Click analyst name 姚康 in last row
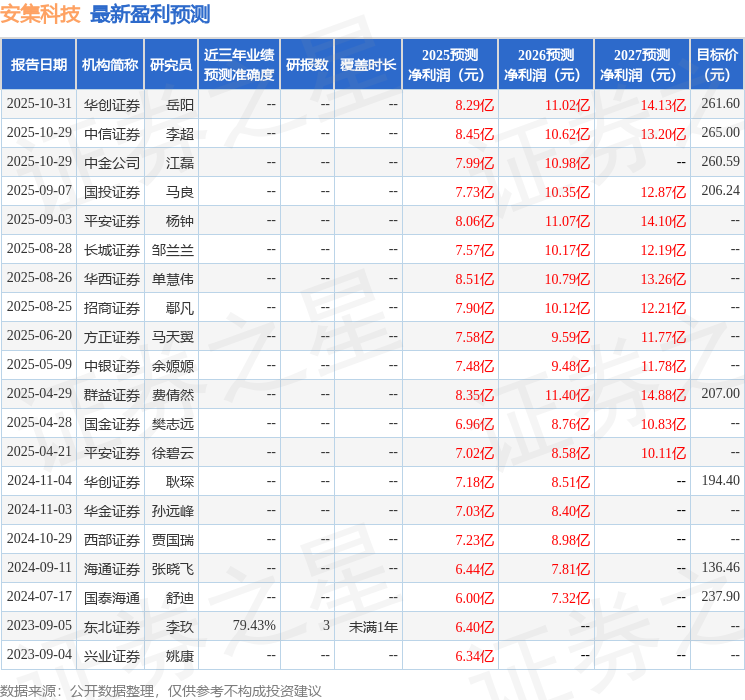The width and height of the screenshot is (745, 700). [x=180, y=655]
